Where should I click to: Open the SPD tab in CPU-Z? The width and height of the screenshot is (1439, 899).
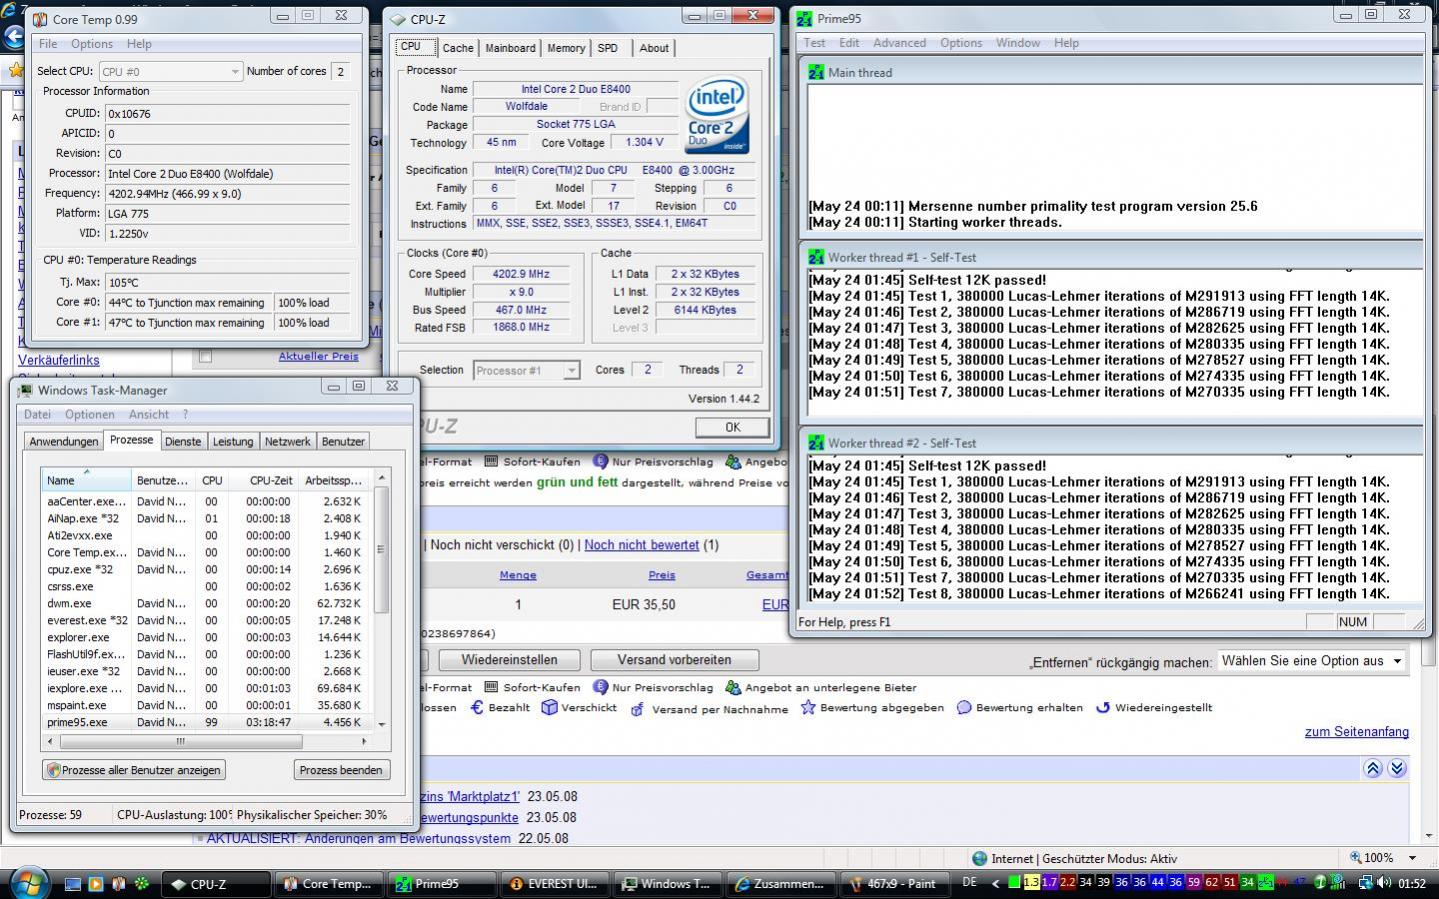608,48
